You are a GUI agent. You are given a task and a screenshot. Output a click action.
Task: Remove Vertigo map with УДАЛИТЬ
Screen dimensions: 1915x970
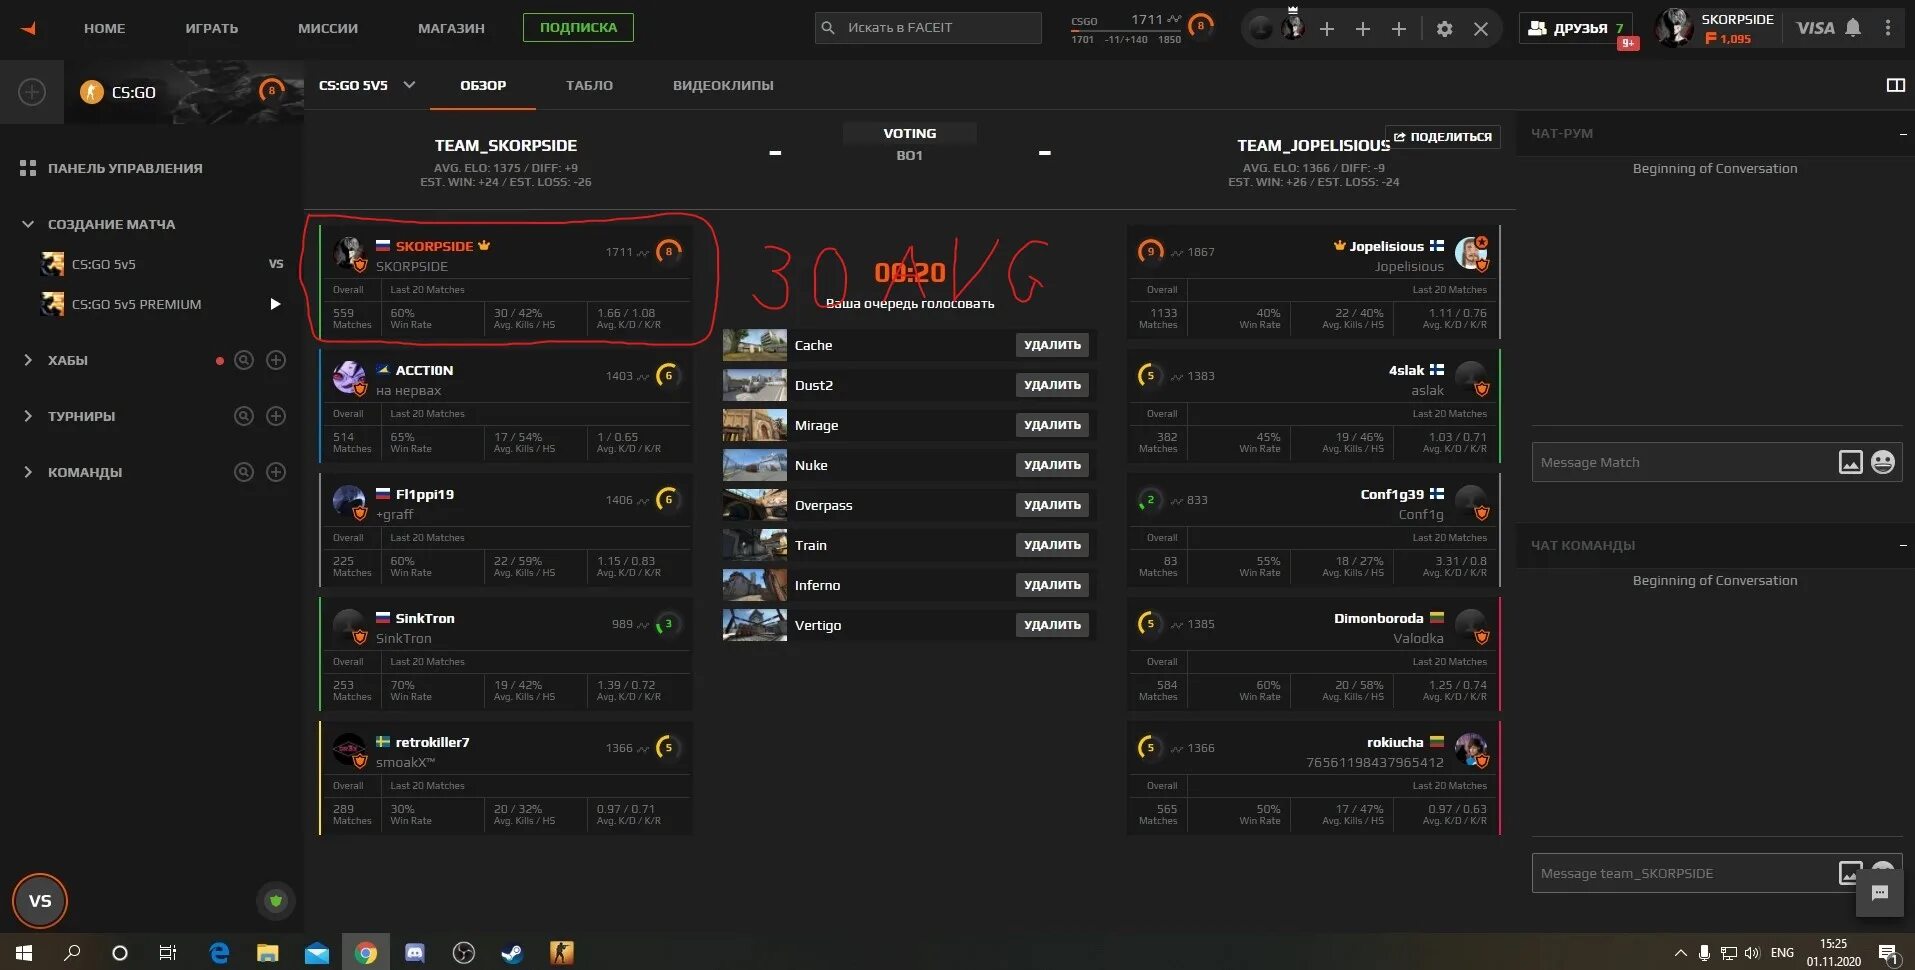pos(1052,625)
